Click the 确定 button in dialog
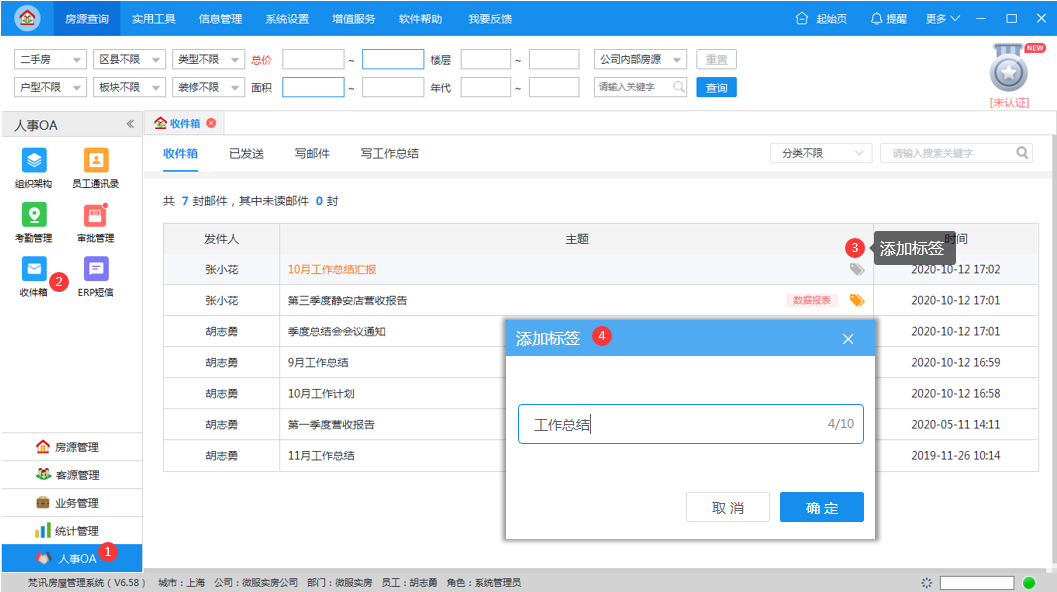This screenshot has height=592, width=1057. [x=822, y=507]
